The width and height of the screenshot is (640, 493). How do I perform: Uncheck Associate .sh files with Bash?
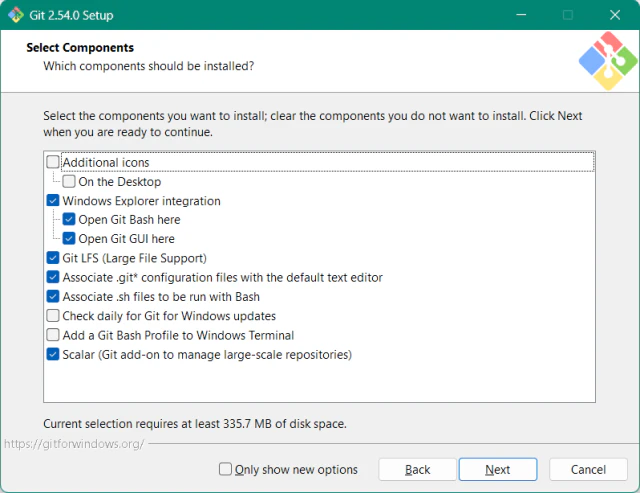(53, 296)
